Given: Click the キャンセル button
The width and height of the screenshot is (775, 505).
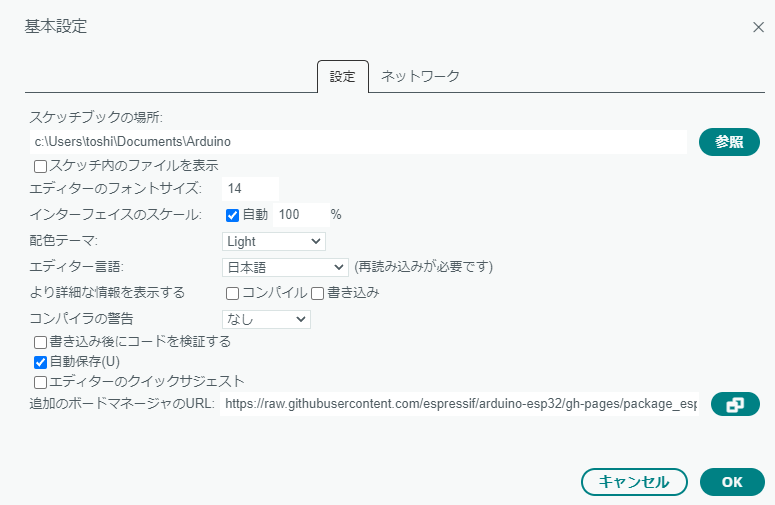Looking at the screenshot, I should pos(634,482).
